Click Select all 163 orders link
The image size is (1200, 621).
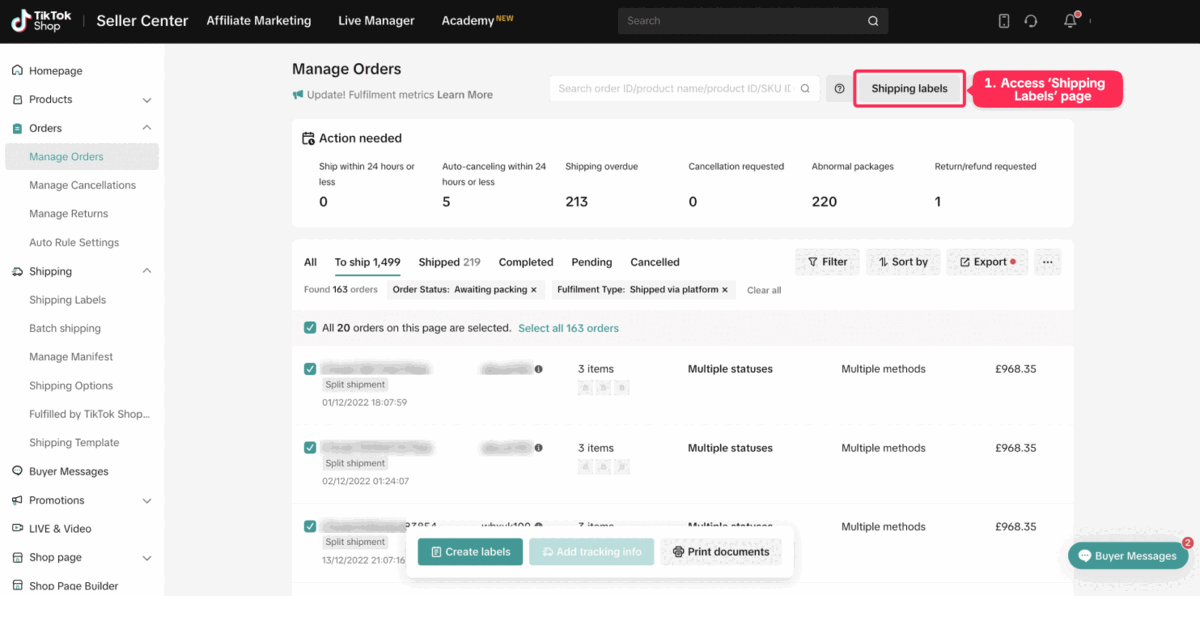pos(568,328)
